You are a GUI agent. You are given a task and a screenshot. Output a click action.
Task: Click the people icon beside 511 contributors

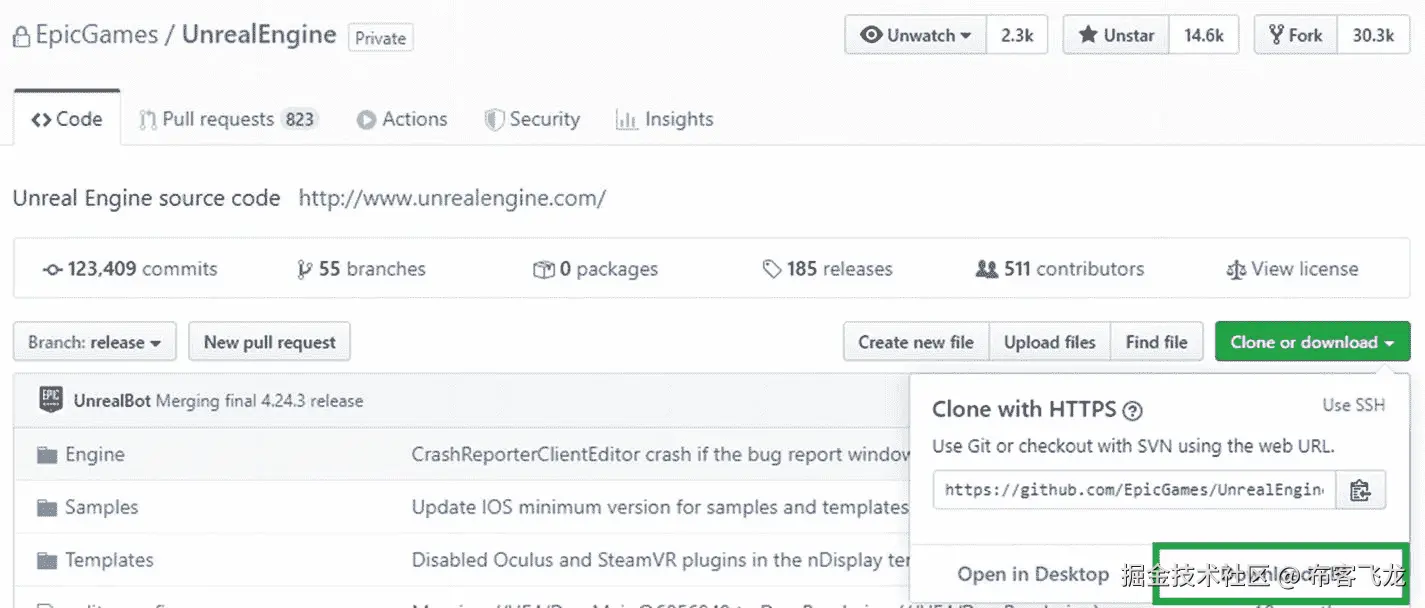(987, 270)
